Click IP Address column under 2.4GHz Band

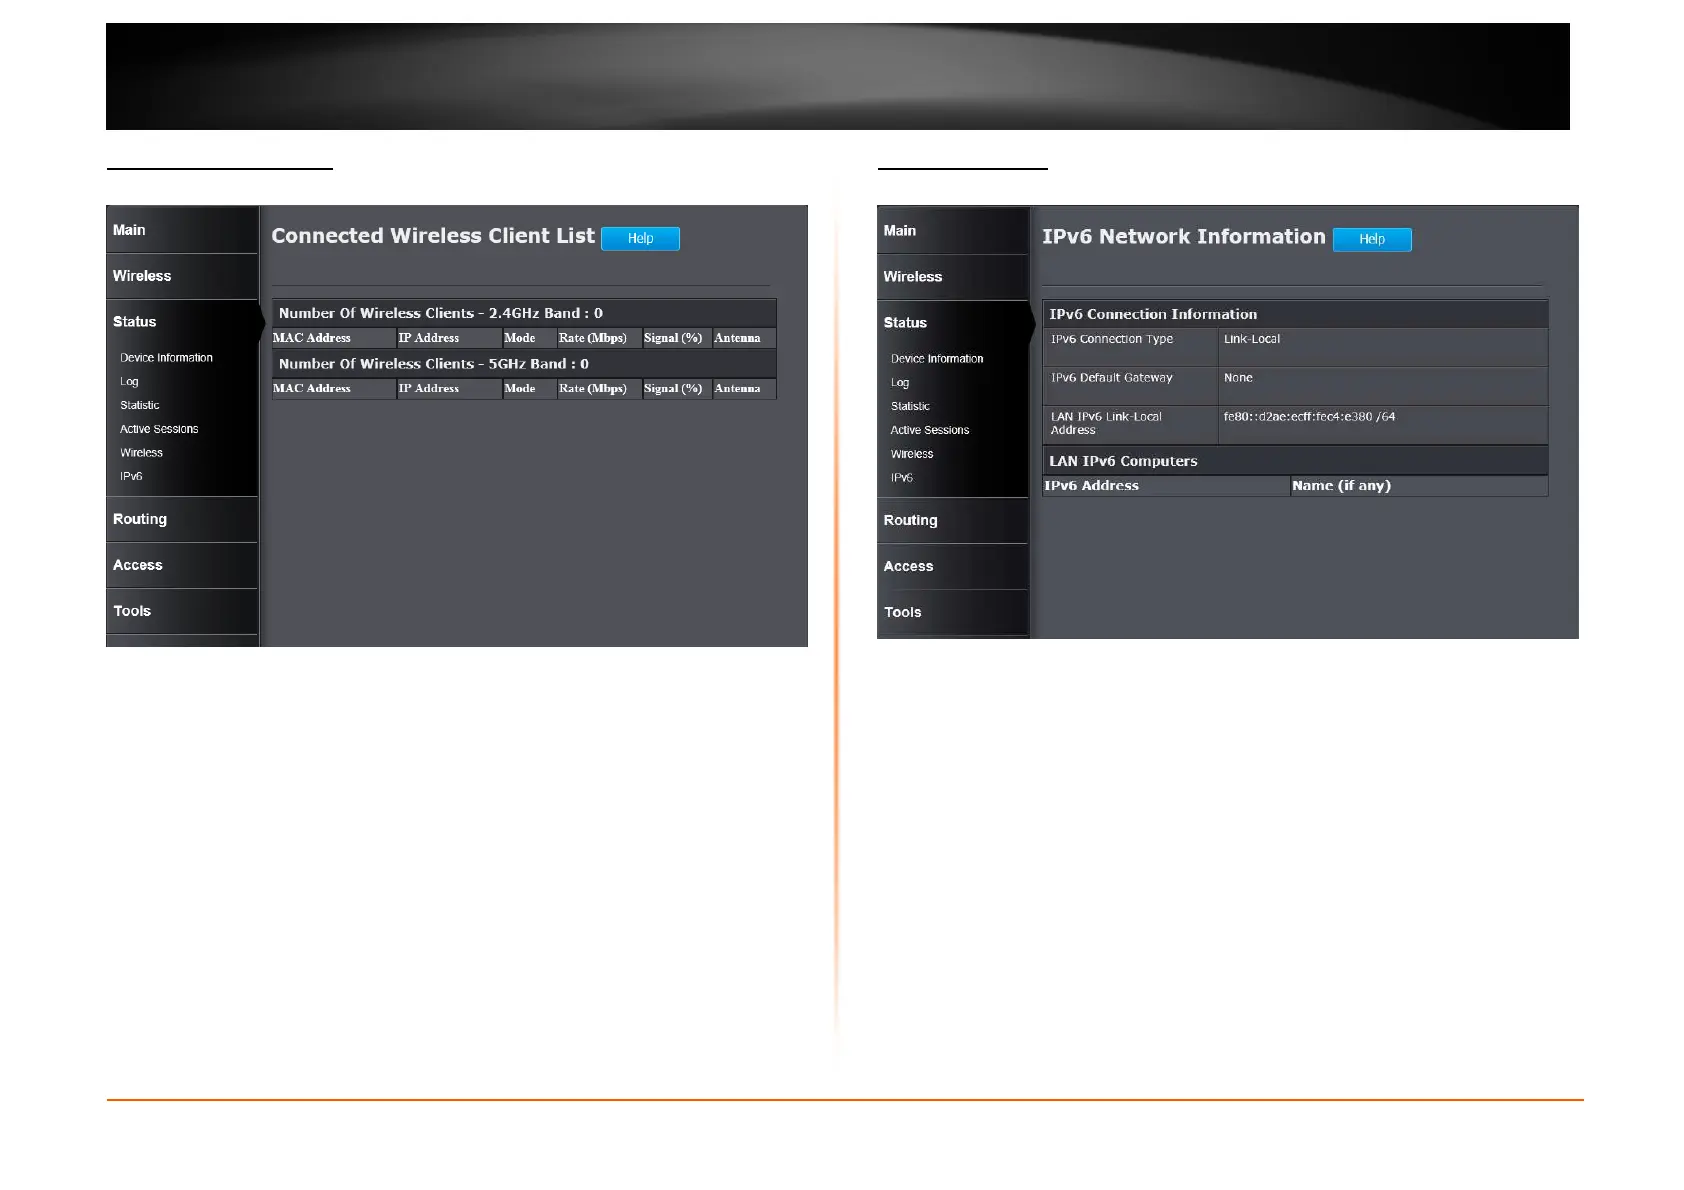click(x=449, y=338)
